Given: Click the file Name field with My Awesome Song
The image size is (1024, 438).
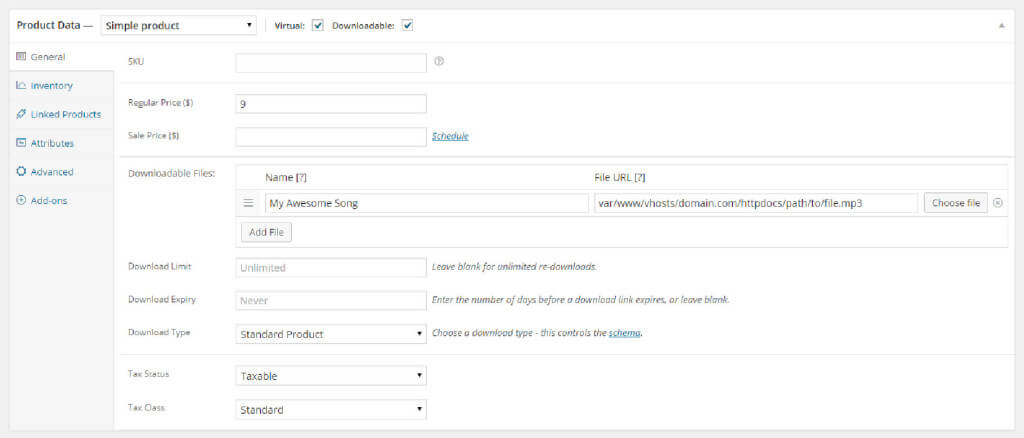Looking at the screenshot, I should click(x=426, y=203).
